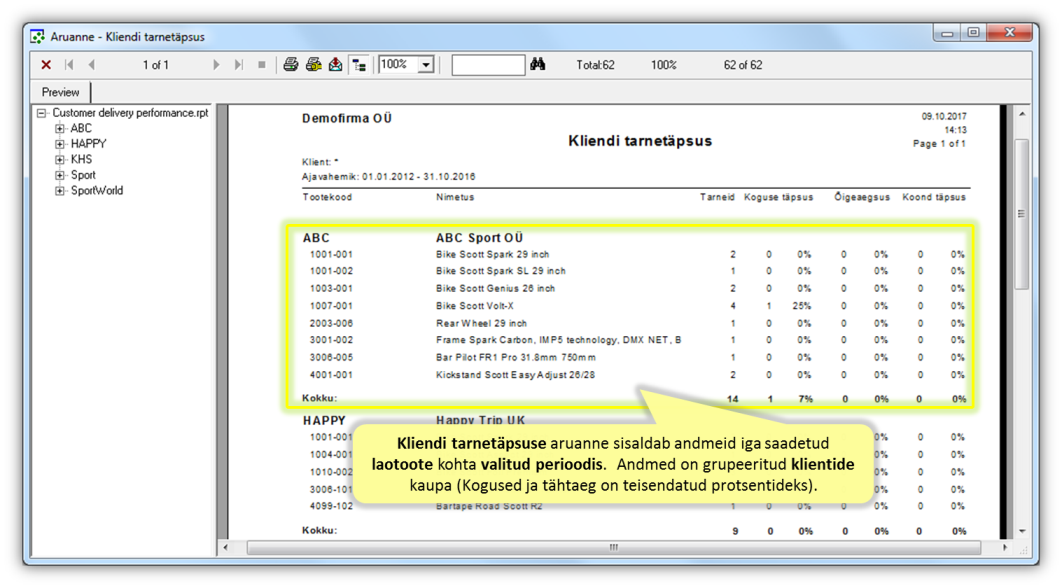This screenshot has width=1062, height=588.
Task: Collapse the Customer delivery performance.rpt tree root
Action: tap(42, 113)
